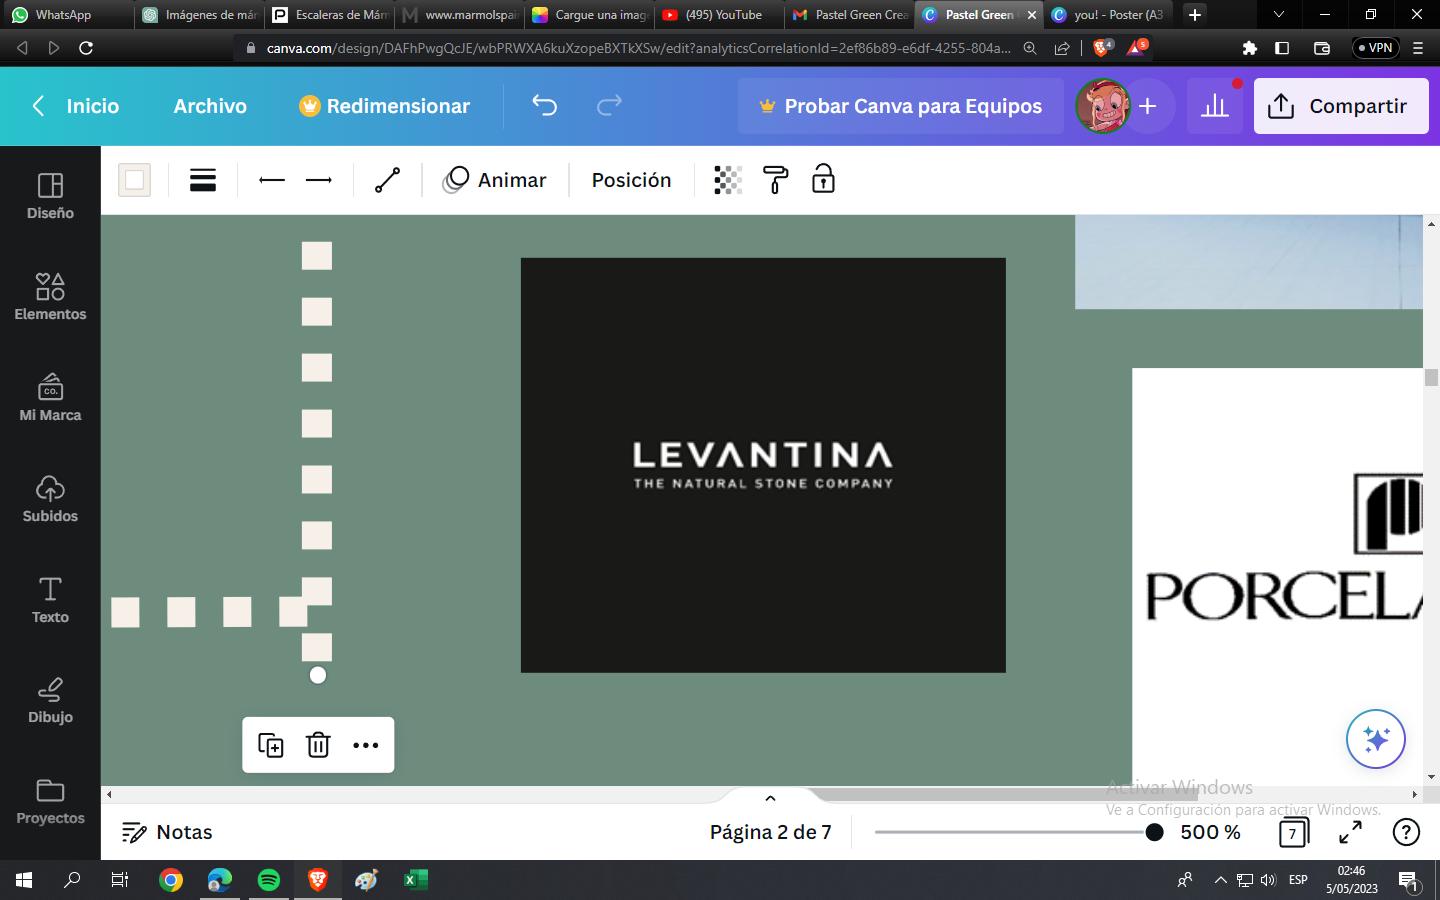Open the browser extensions puzzle icon
This screenshot has width=1440, height=900.
pyautogui.click(x=1249, y=48)
